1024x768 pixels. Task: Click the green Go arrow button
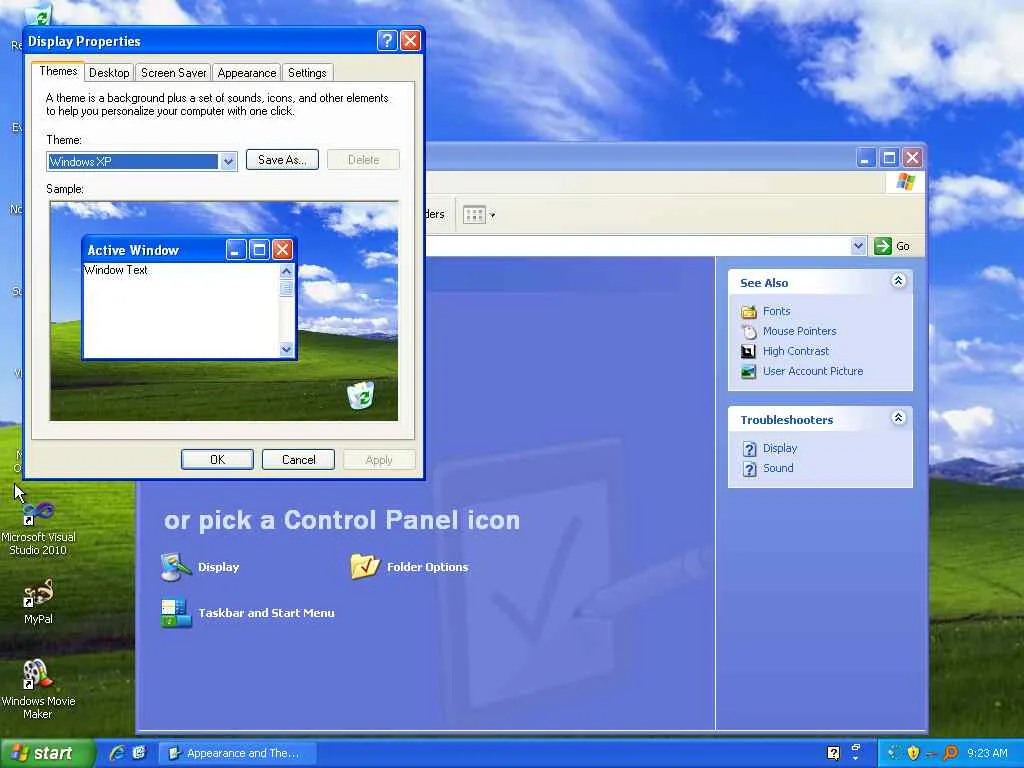883,246
